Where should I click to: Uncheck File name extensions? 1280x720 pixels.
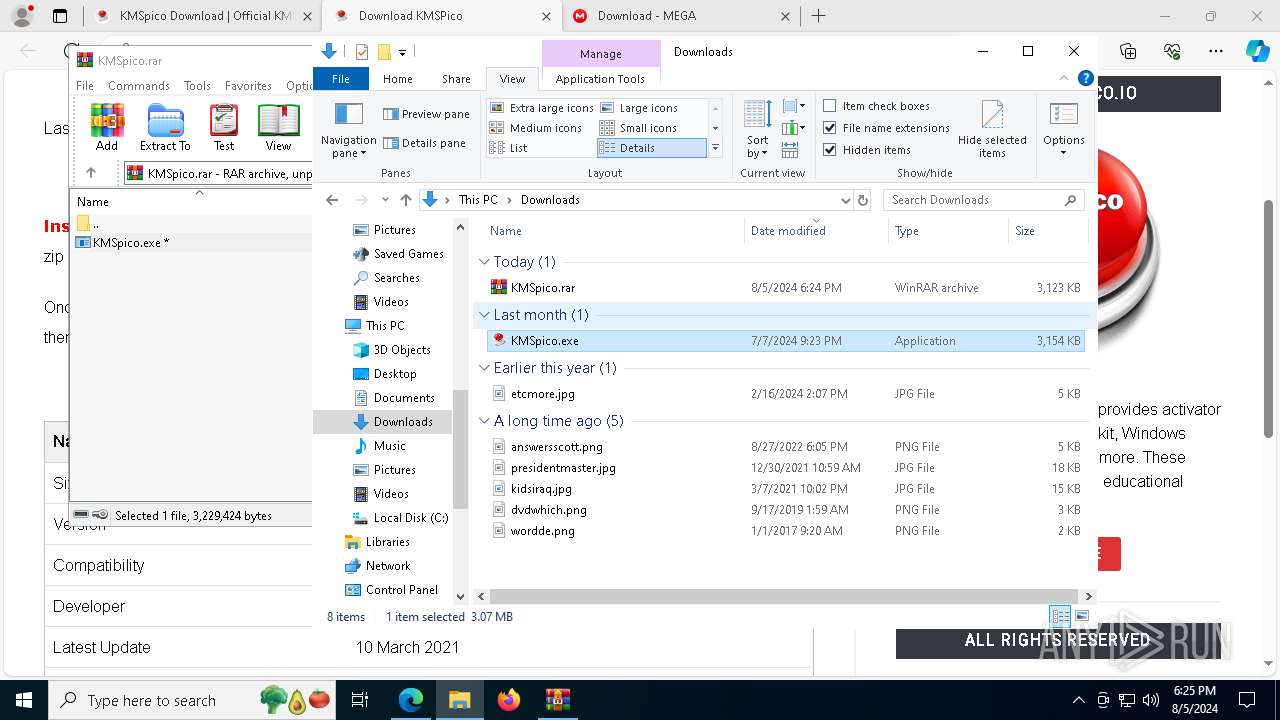coord(830,128)
